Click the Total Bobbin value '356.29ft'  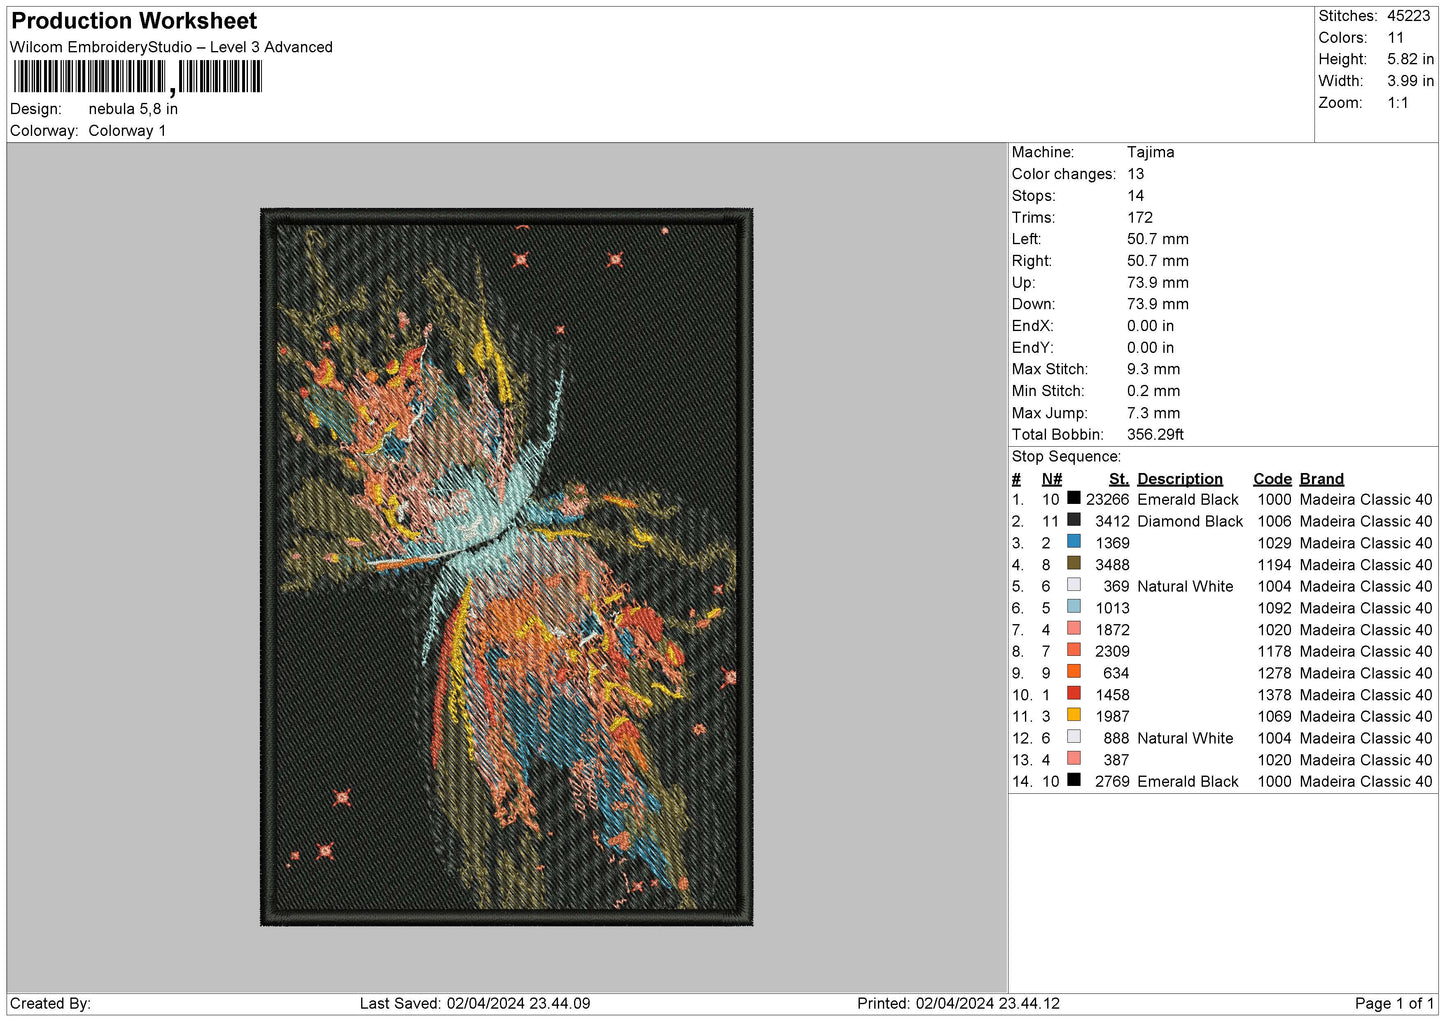(x=1156, y=434)
